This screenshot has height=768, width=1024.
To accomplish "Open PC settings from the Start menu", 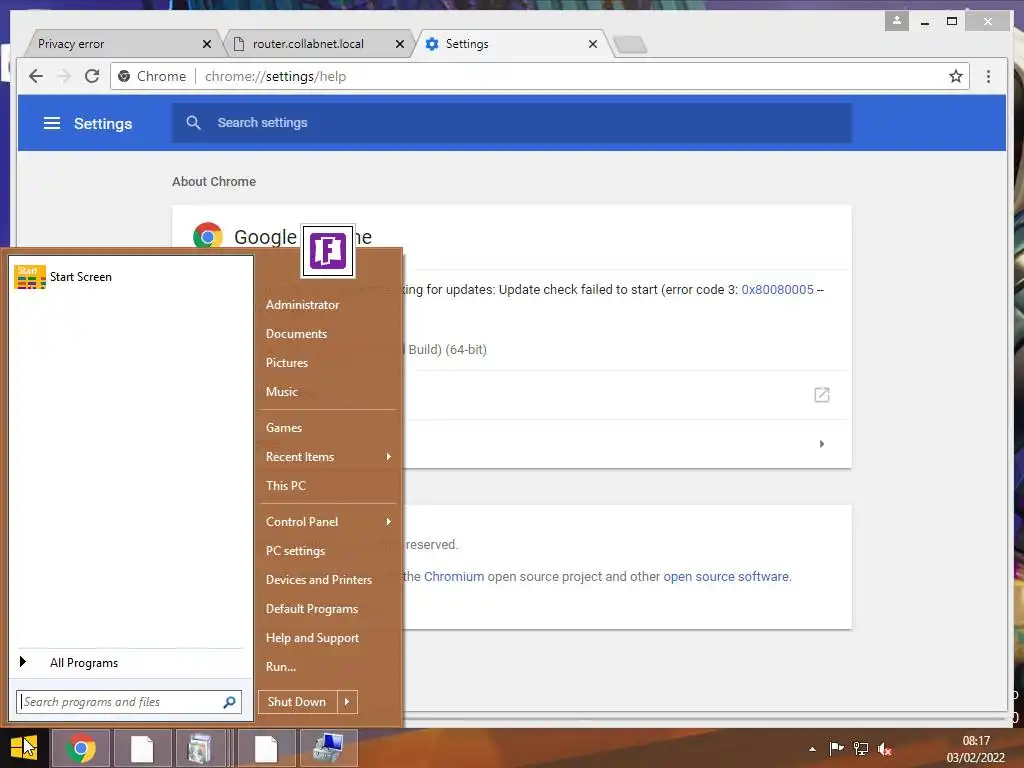I will 295,551.
